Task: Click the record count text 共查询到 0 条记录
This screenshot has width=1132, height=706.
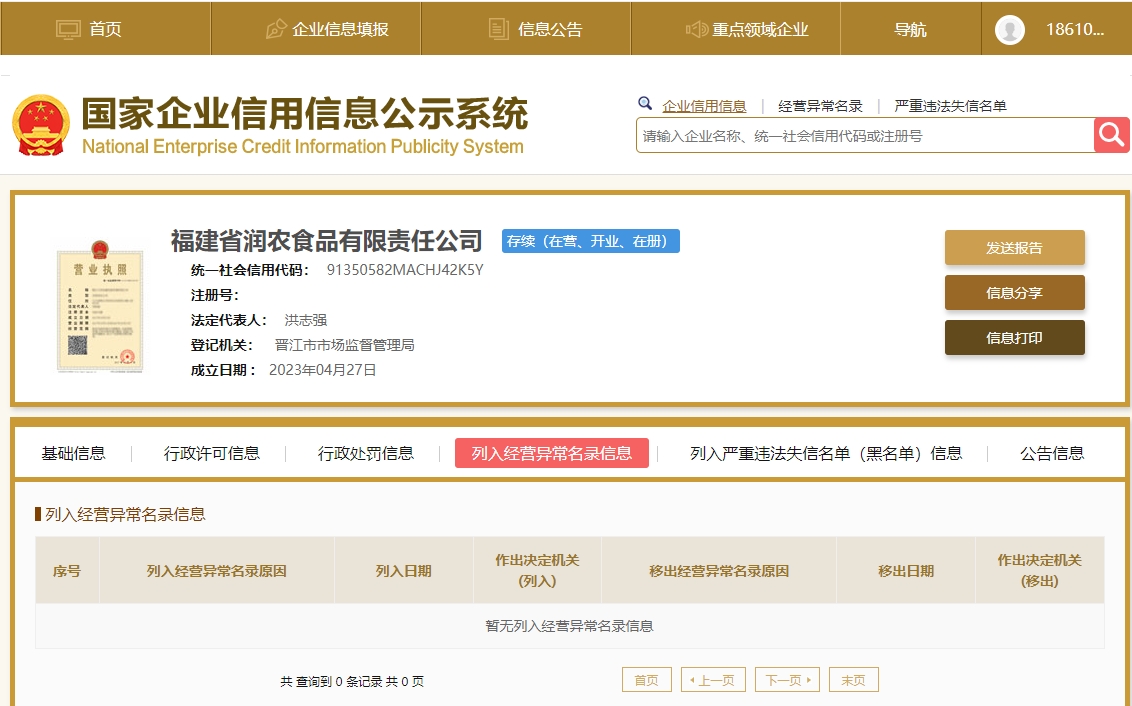Action: point(331,681)
